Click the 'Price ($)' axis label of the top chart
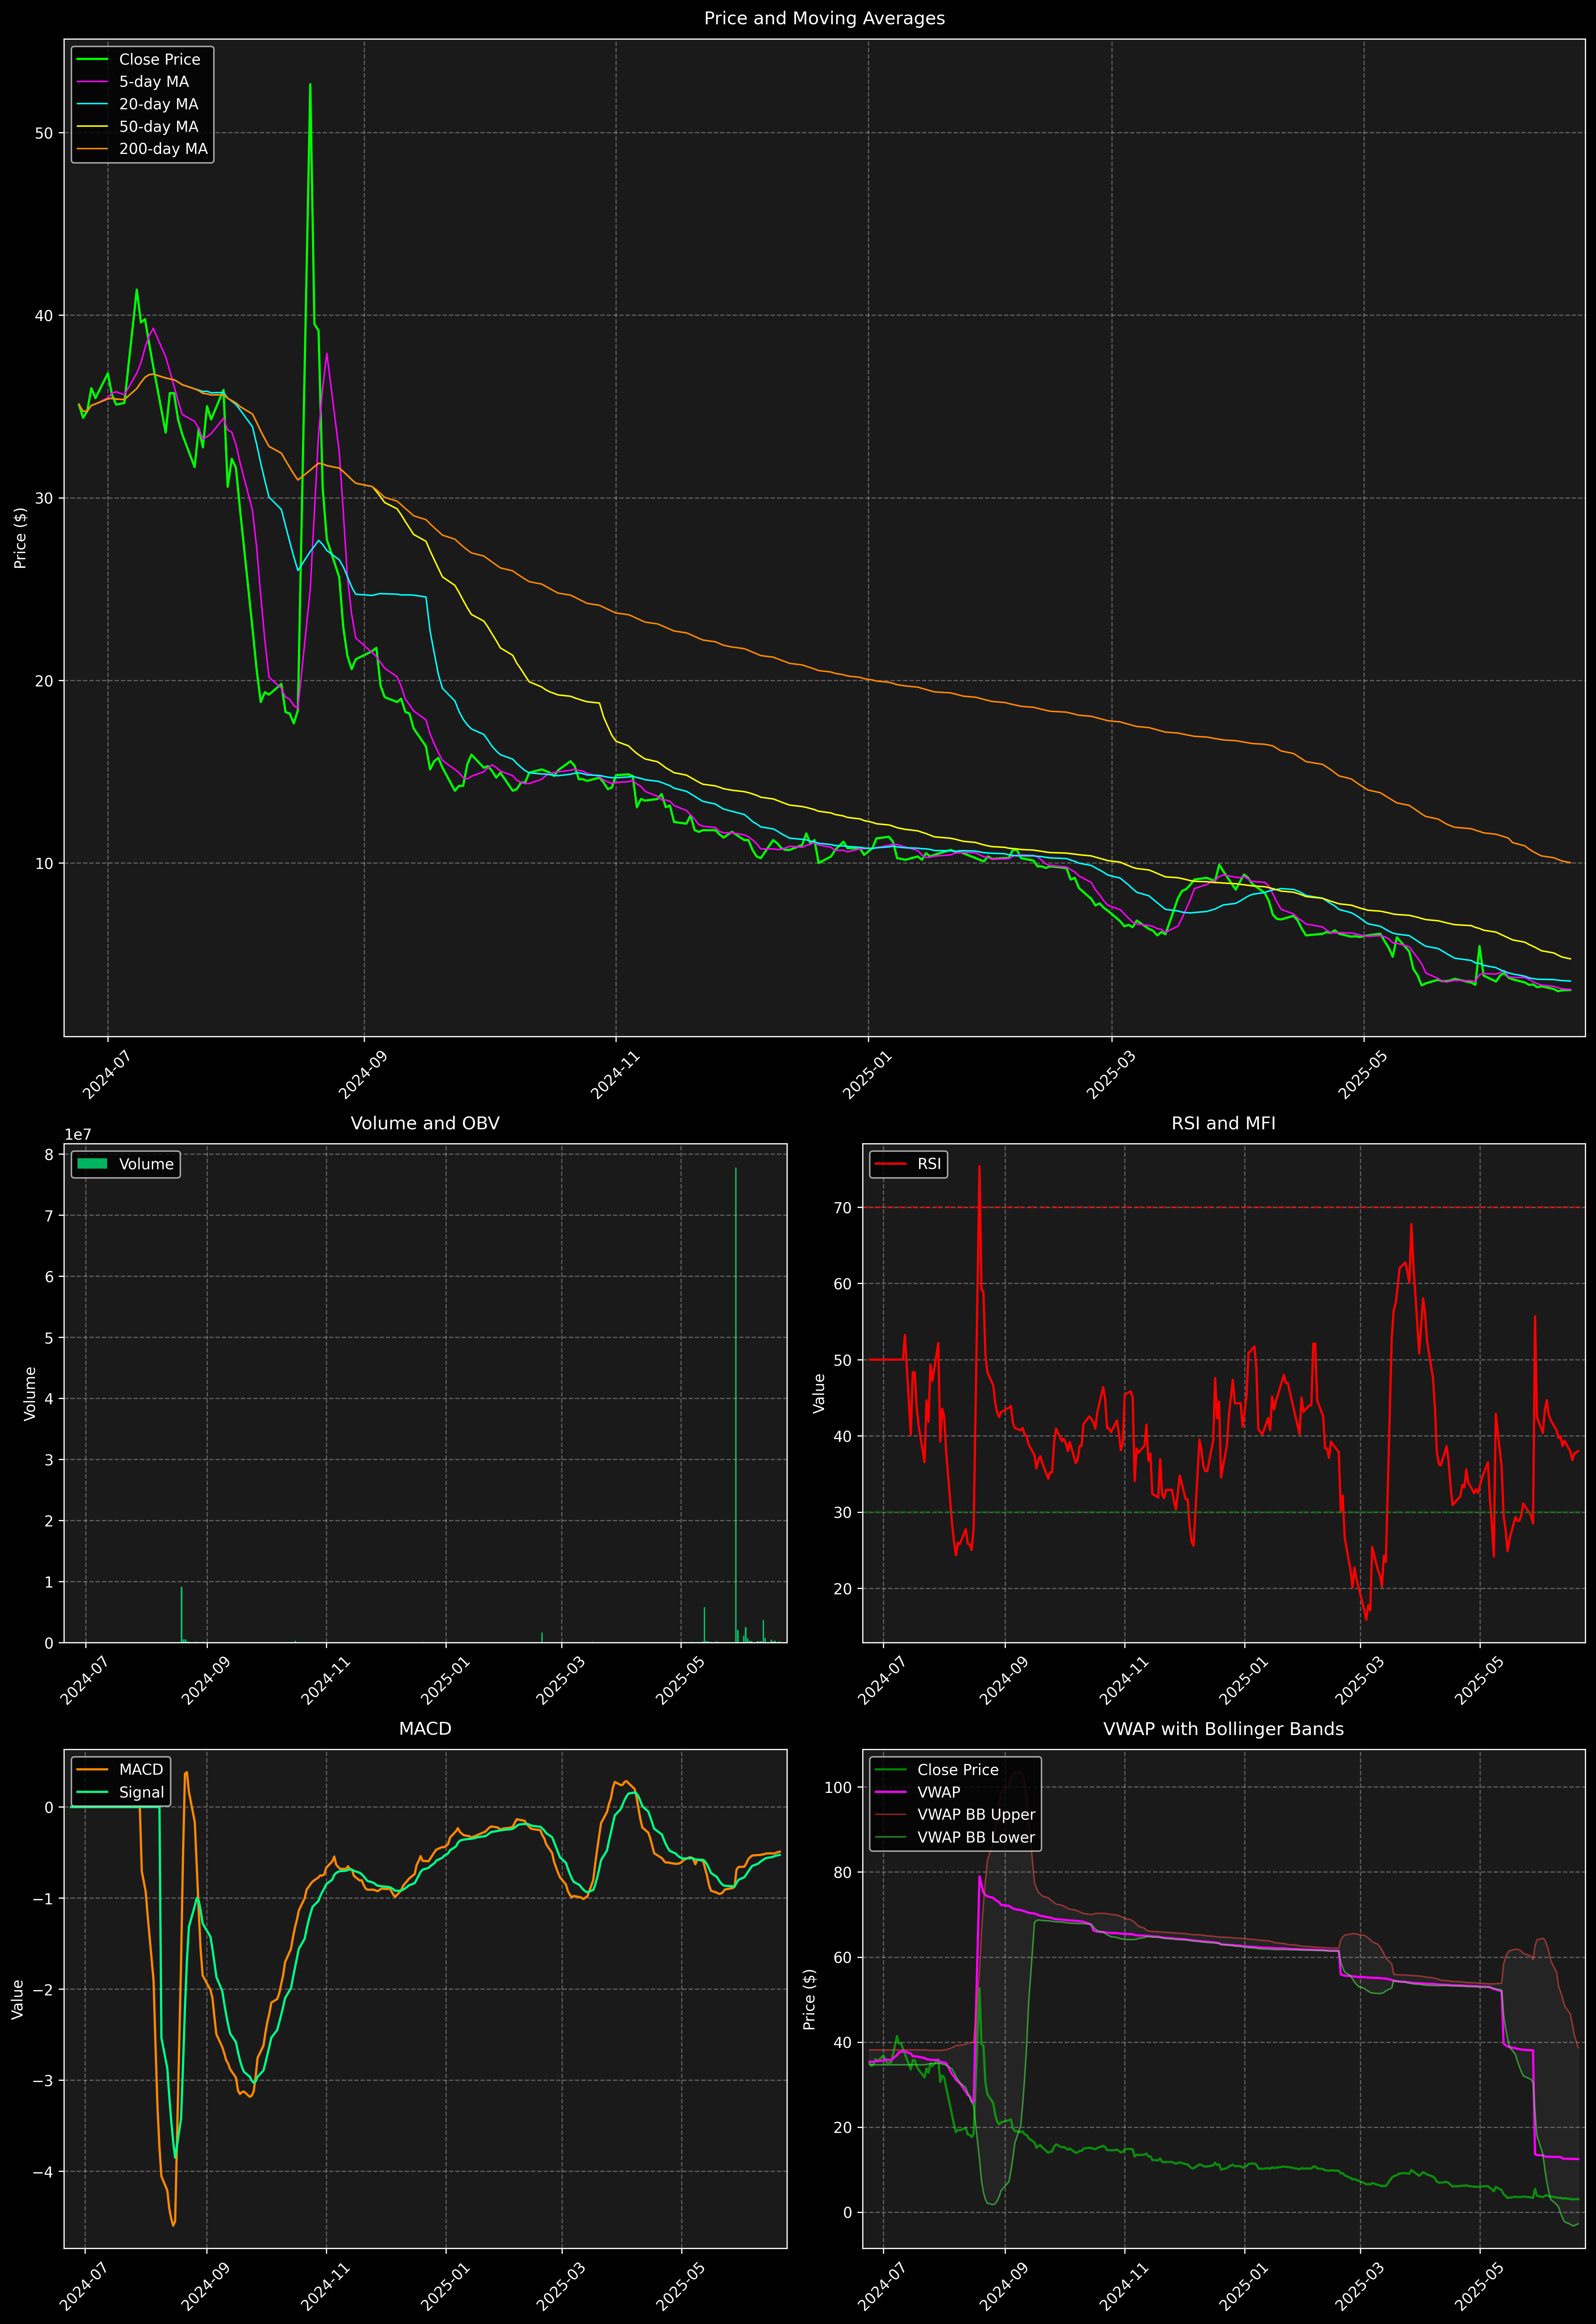 (20, 538)
